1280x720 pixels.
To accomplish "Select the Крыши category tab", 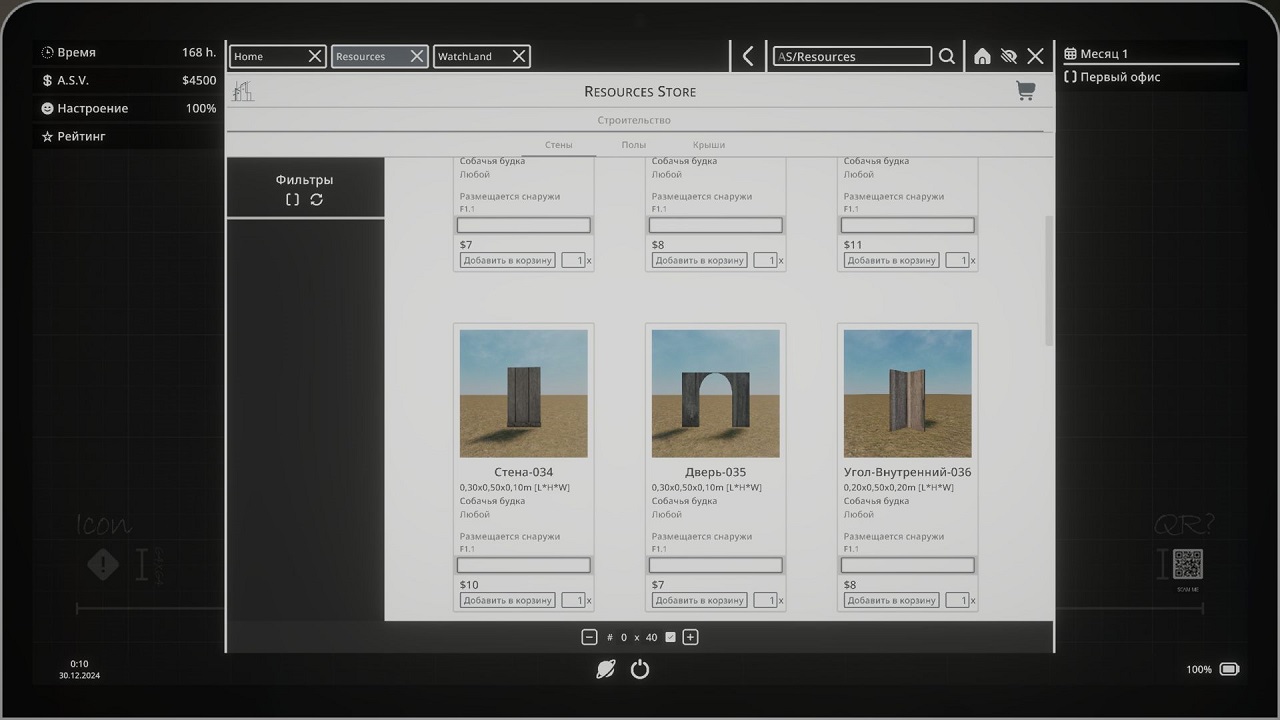I will 708,145.
